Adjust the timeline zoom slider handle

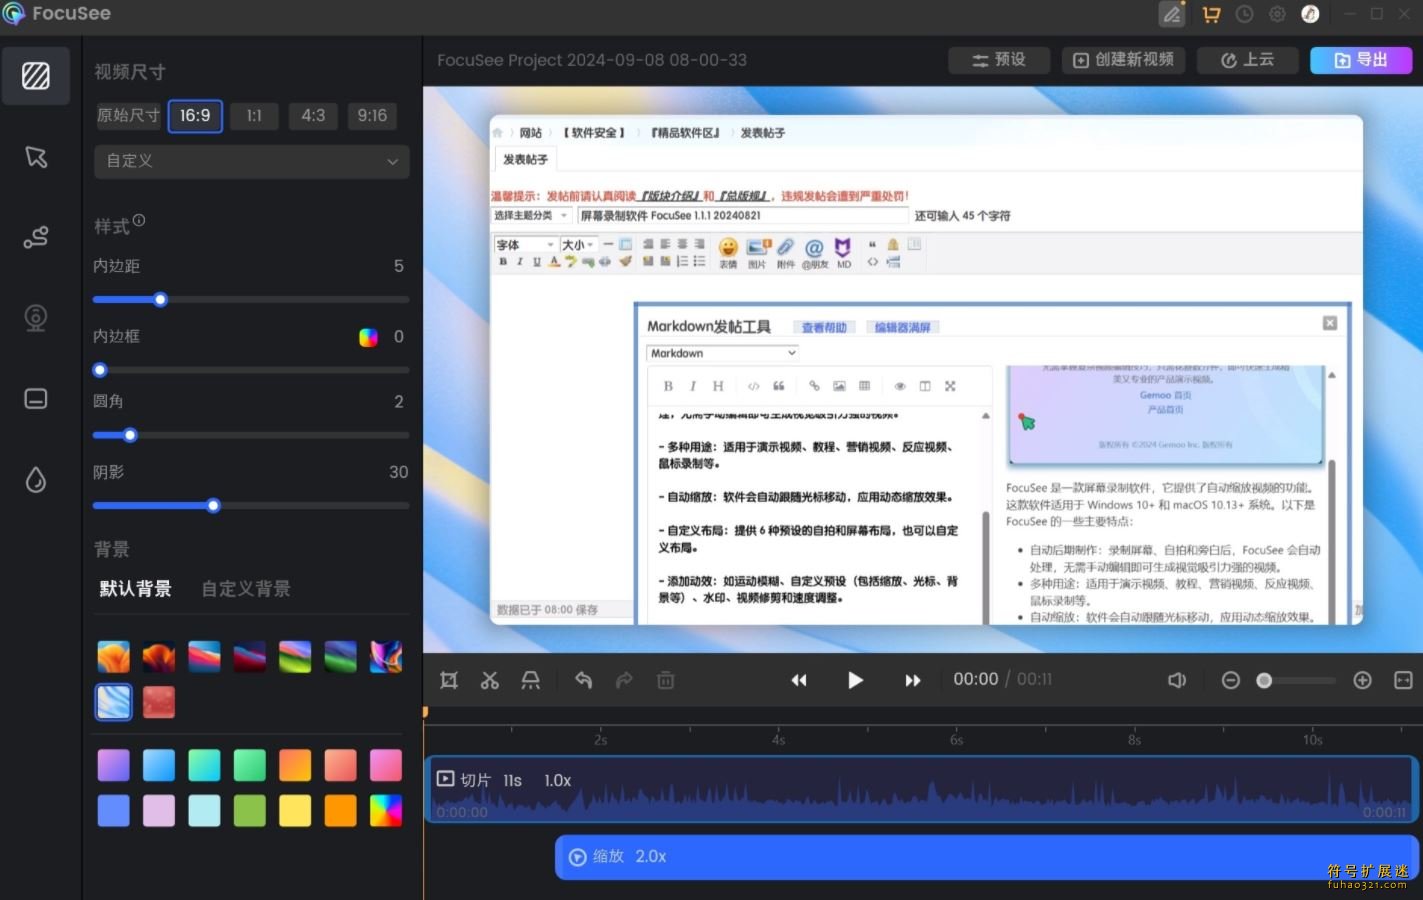coord(1264,680)
